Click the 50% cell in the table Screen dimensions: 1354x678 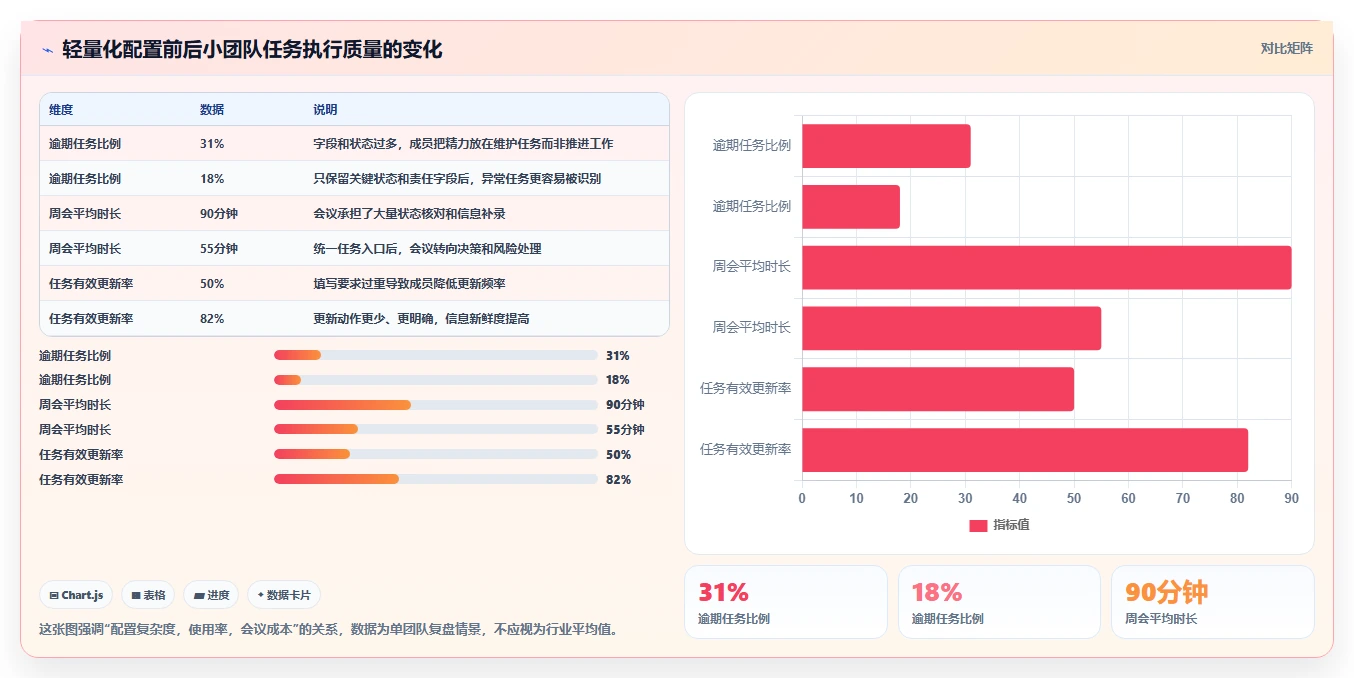point(212,284)
